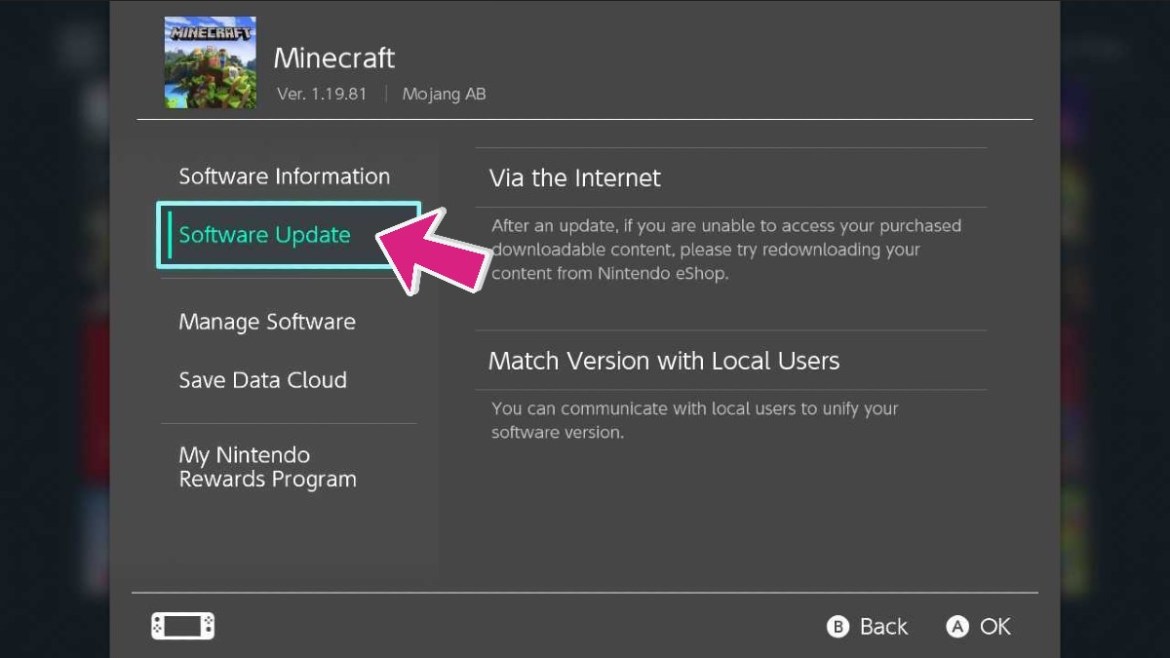The height and width of the screenshot is (658, 1170).
Task: Choose Via the Internet update option
Action: click(x=575, y=178)
